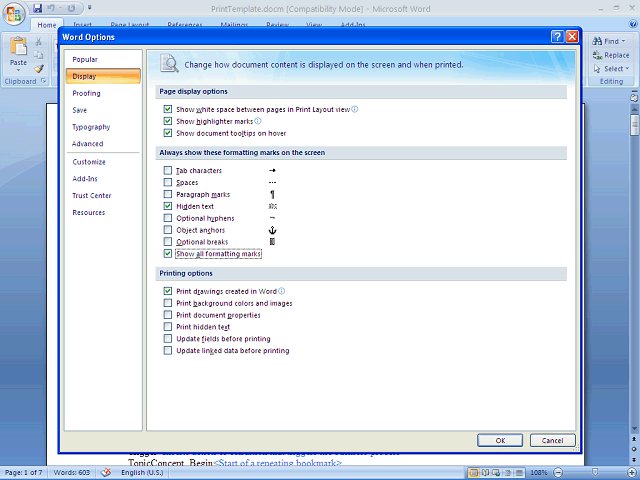Image resolution: width=640 pixels, height=480 pixels.
Task: Click the Undo icon in Quick Access Toolbar
Action: click(x=51, y=8)
